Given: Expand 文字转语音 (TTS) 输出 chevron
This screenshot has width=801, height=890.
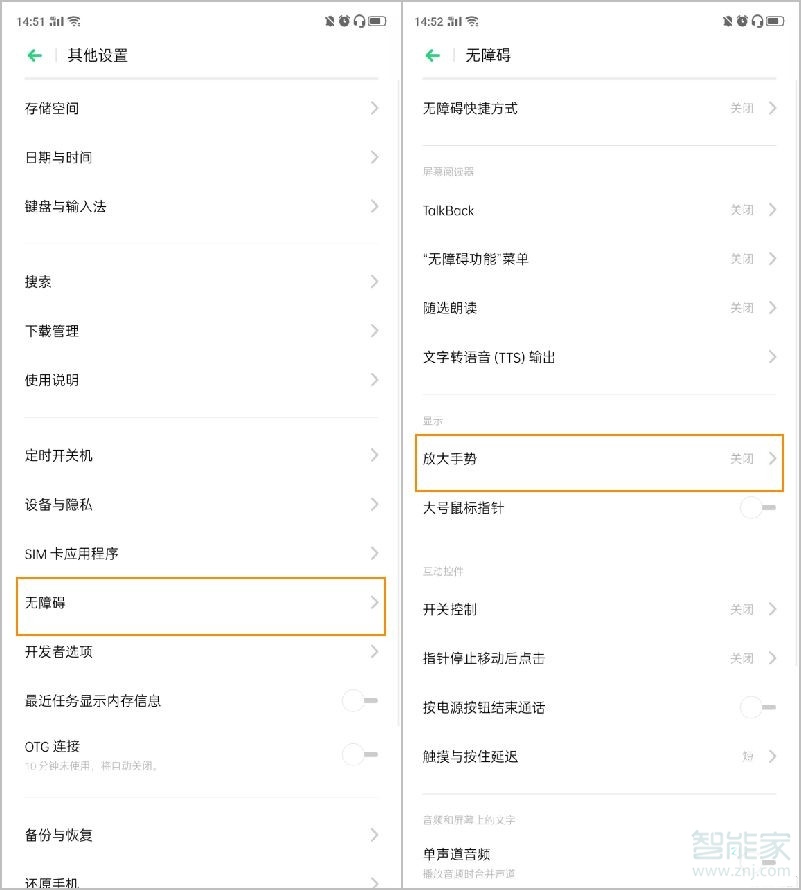Looking at the screenshot, I should click(x=772, y=357).
